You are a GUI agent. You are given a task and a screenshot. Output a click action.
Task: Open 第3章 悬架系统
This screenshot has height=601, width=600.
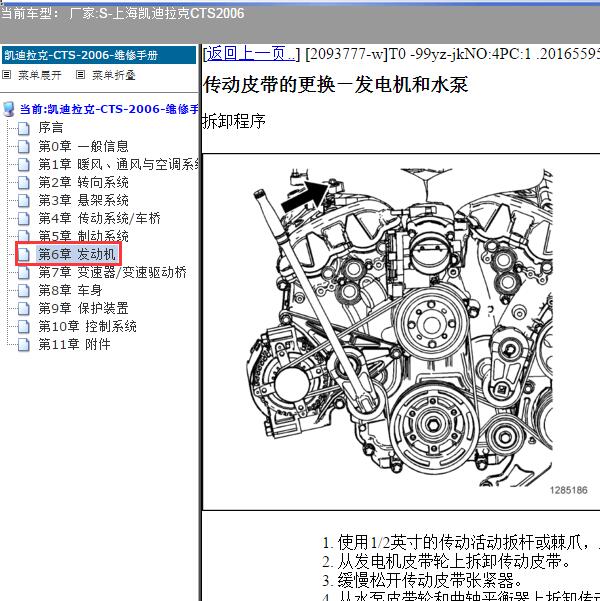click(x=84, y=200)
